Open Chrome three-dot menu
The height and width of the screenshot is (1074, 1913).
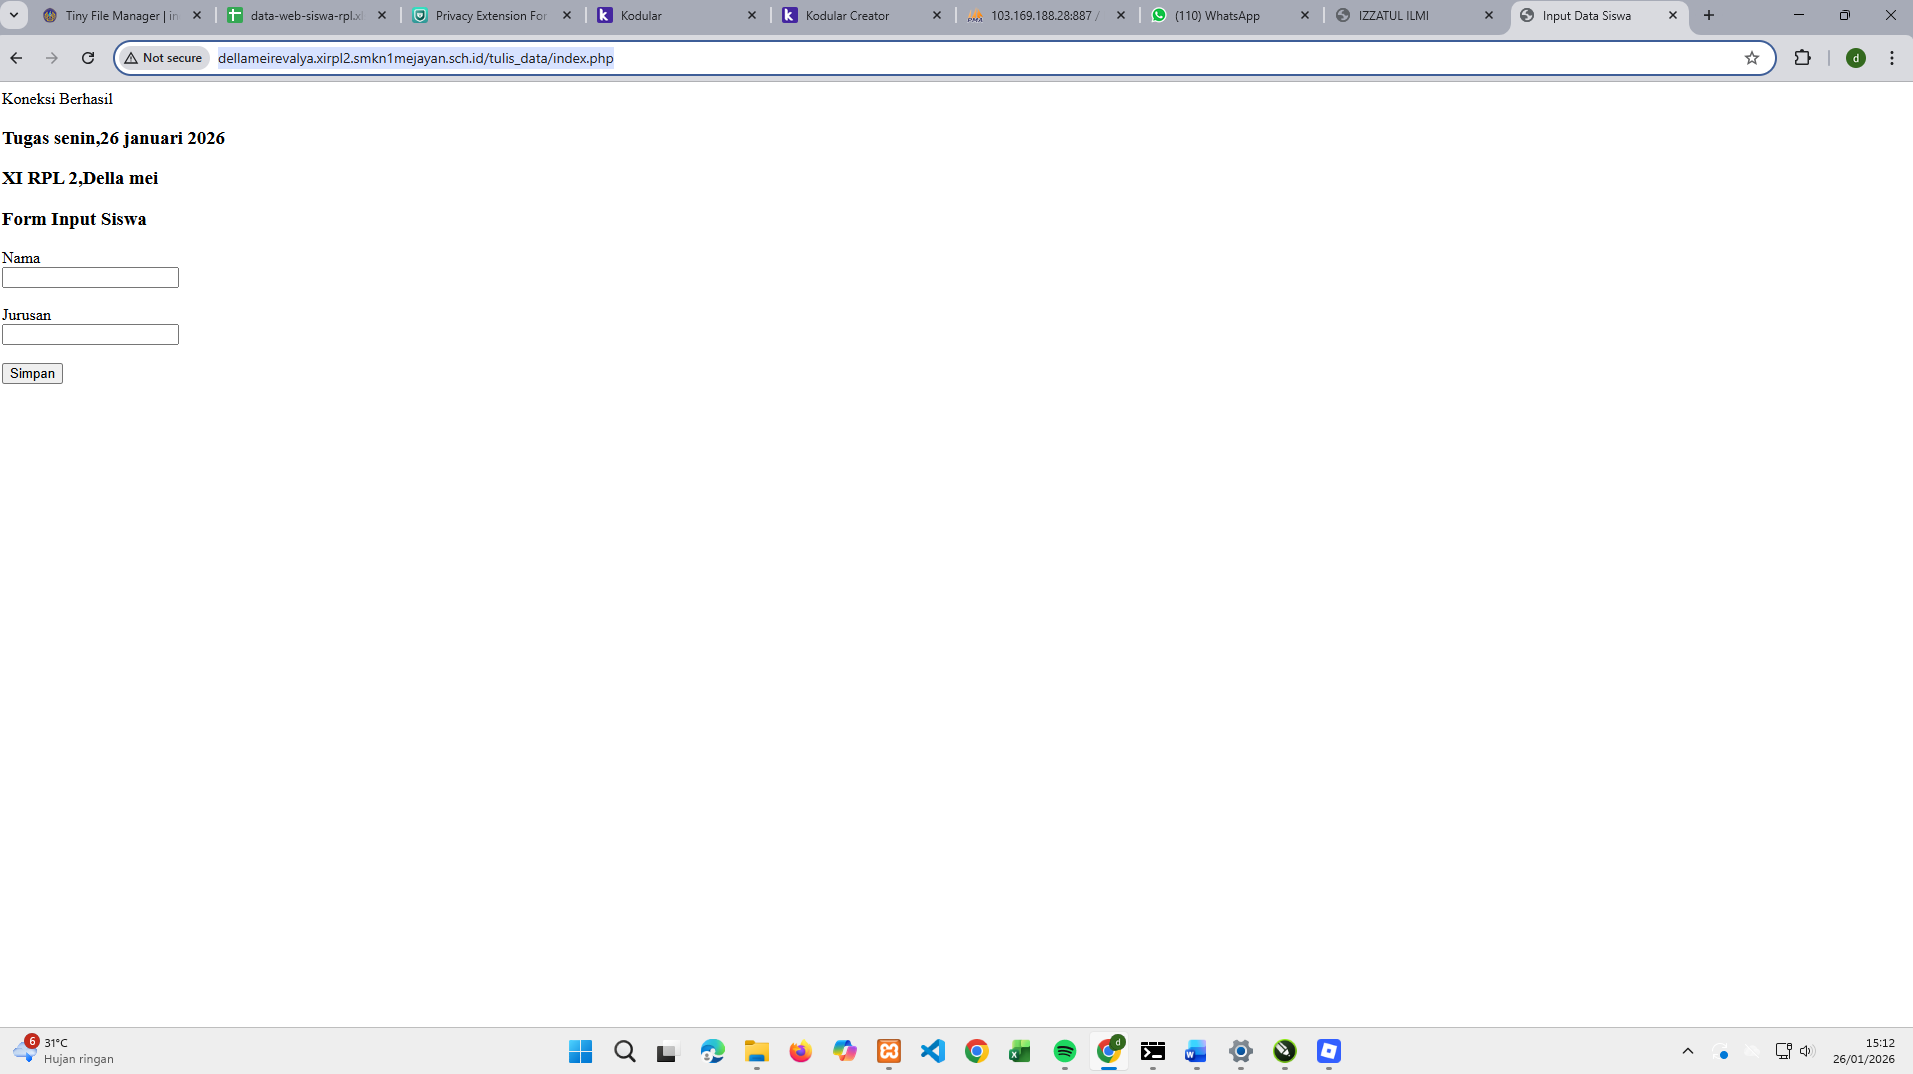pos(1891,58)
